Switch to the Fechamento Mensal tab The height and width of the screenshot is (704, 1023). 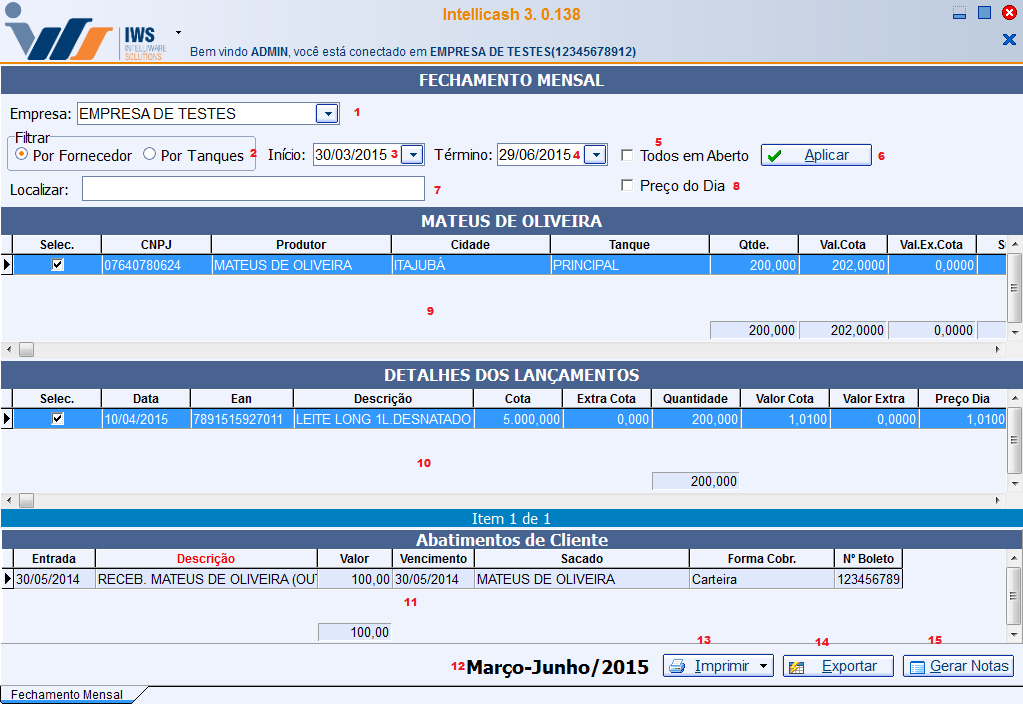click(67, 694)
